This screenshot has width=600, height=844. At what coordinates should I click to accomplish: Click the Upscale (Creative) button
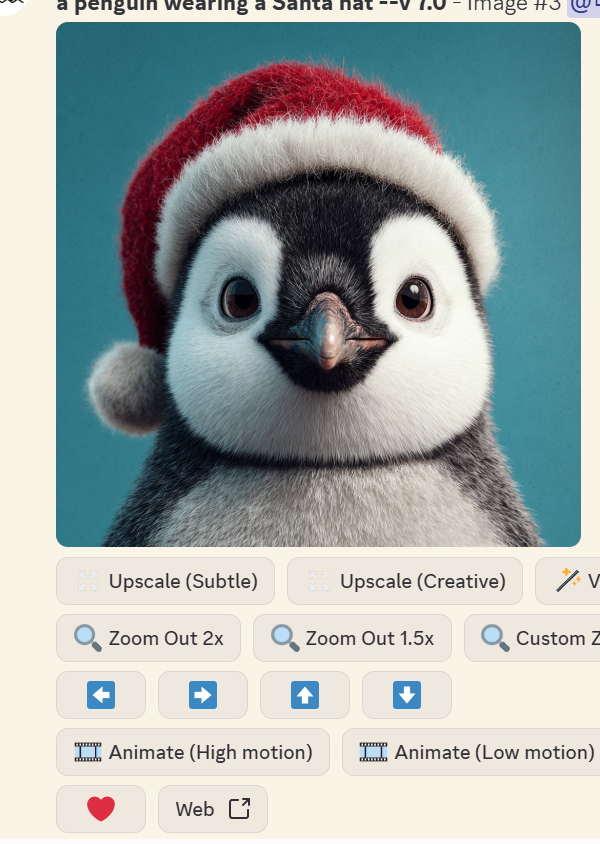[x=405, y=581]
